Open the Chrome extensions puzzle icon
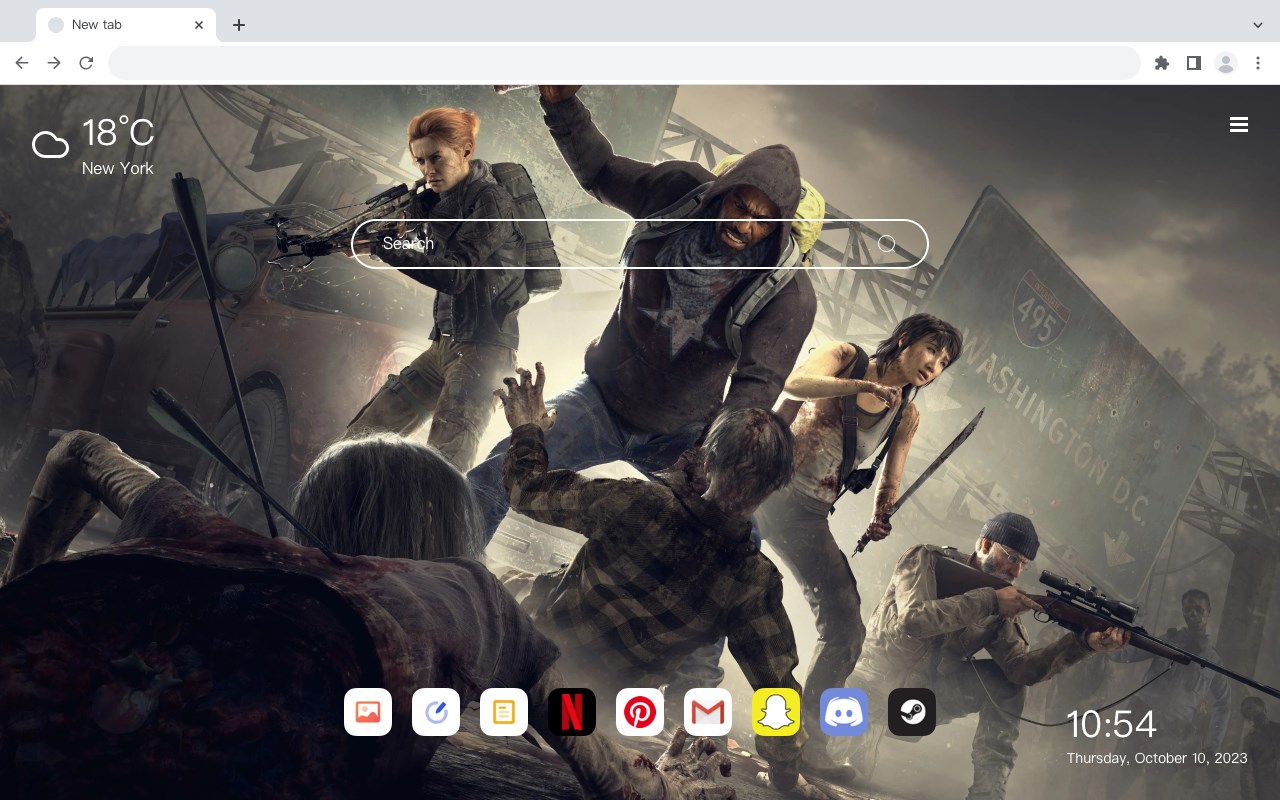 1161,63
